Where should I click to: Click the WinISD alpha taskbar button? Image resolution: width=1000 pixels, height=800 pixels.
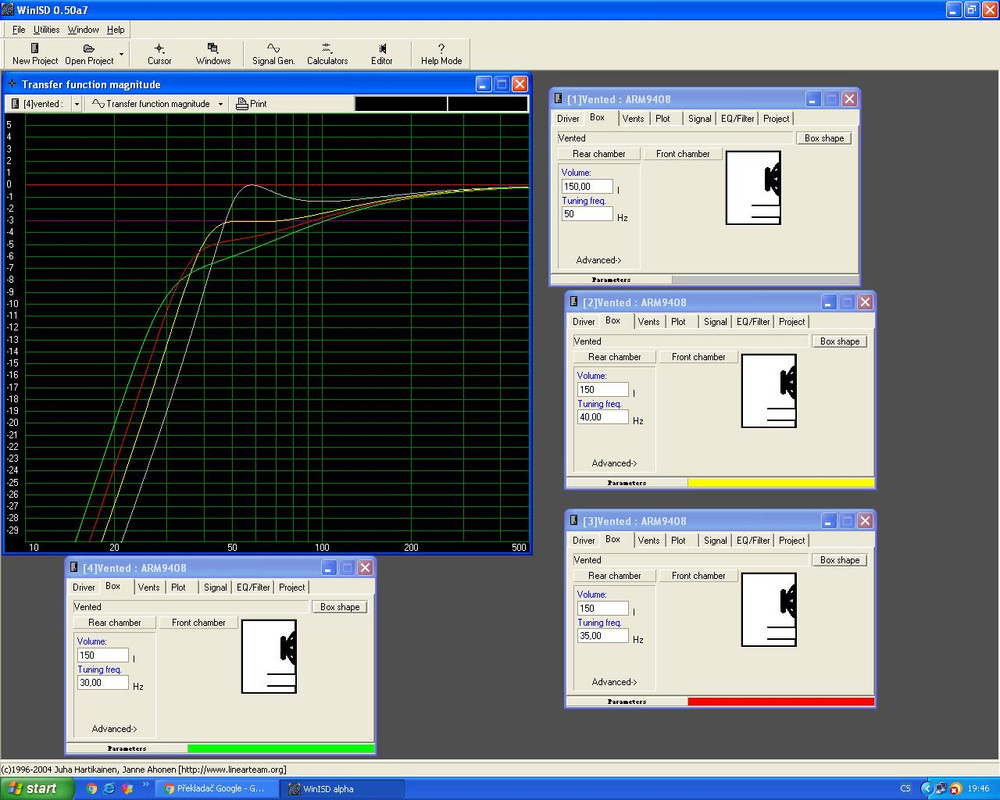[343, 789]
